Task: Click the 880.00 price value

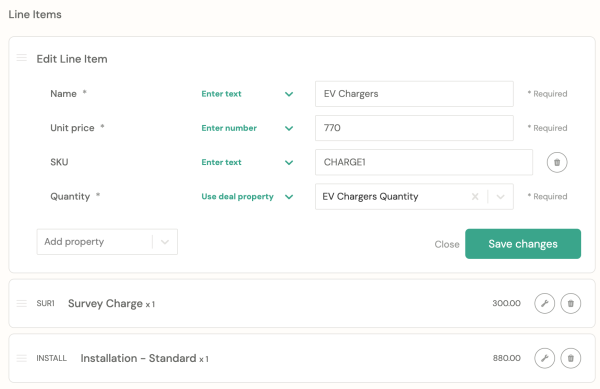Action: [x=507, y=358]
